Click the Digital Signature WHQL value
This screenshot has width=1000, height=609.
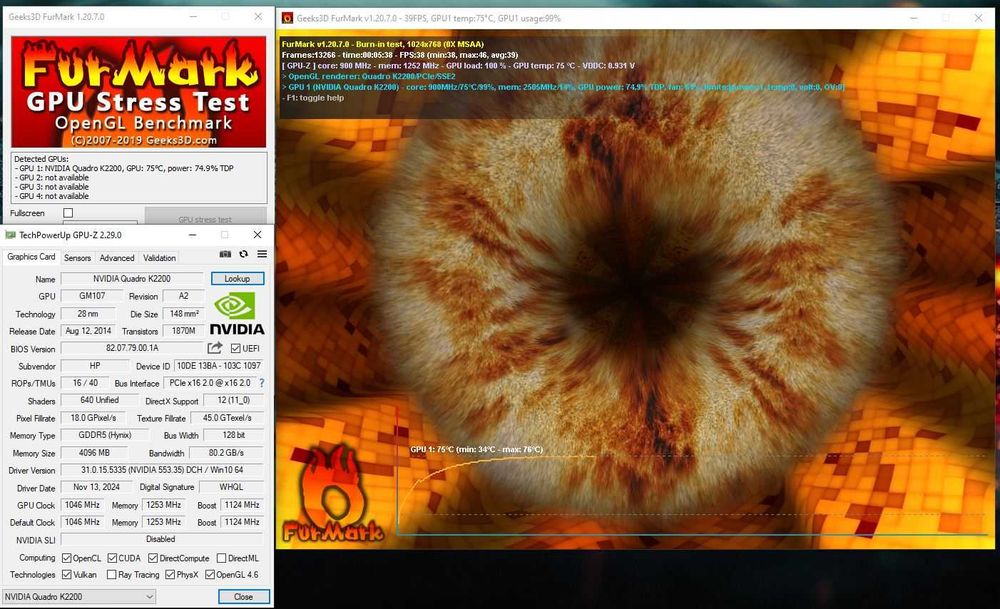(x=232, y=487)
